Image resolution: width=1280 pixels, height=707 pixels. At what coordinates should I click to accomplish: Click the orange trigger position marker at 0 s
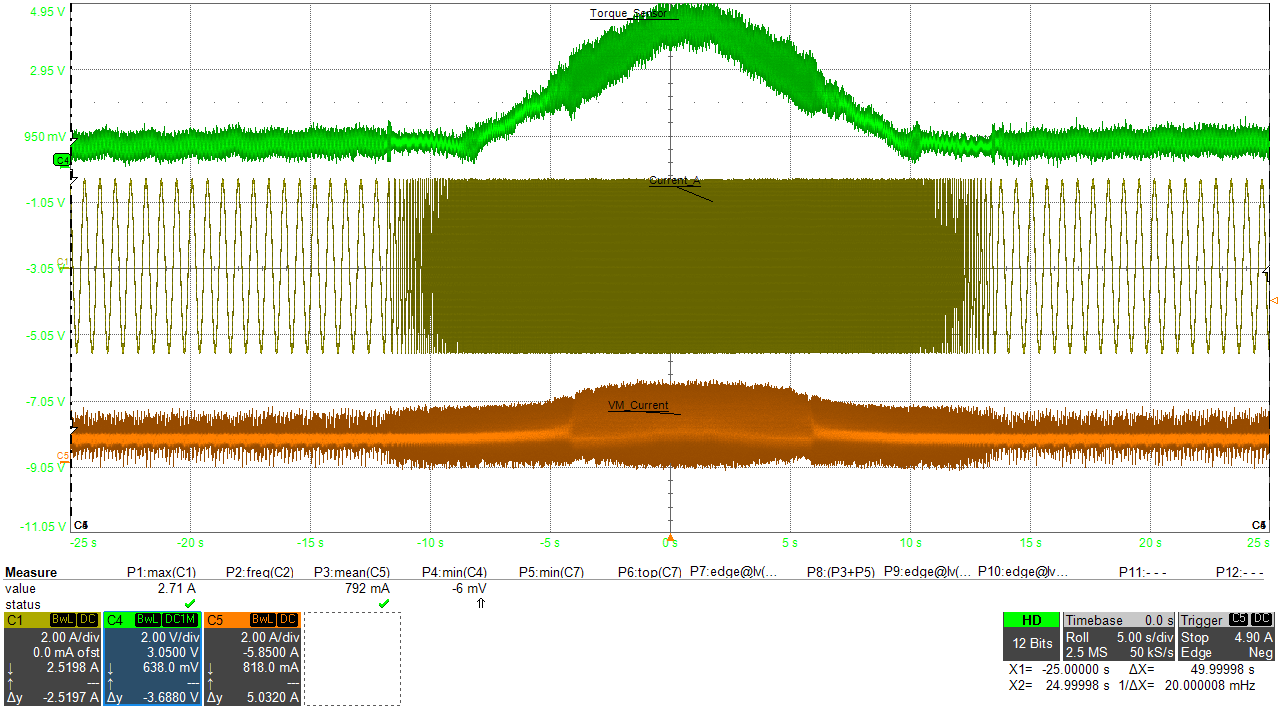[x=670, y=537]
